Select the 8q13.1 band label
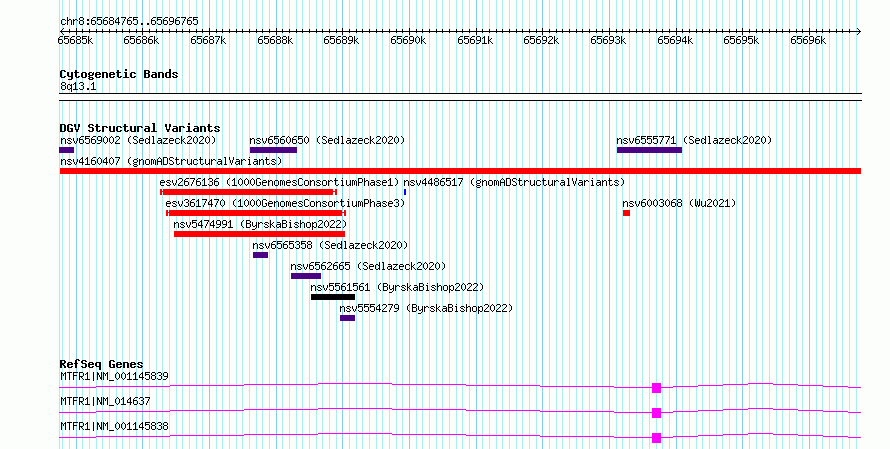 78,86
